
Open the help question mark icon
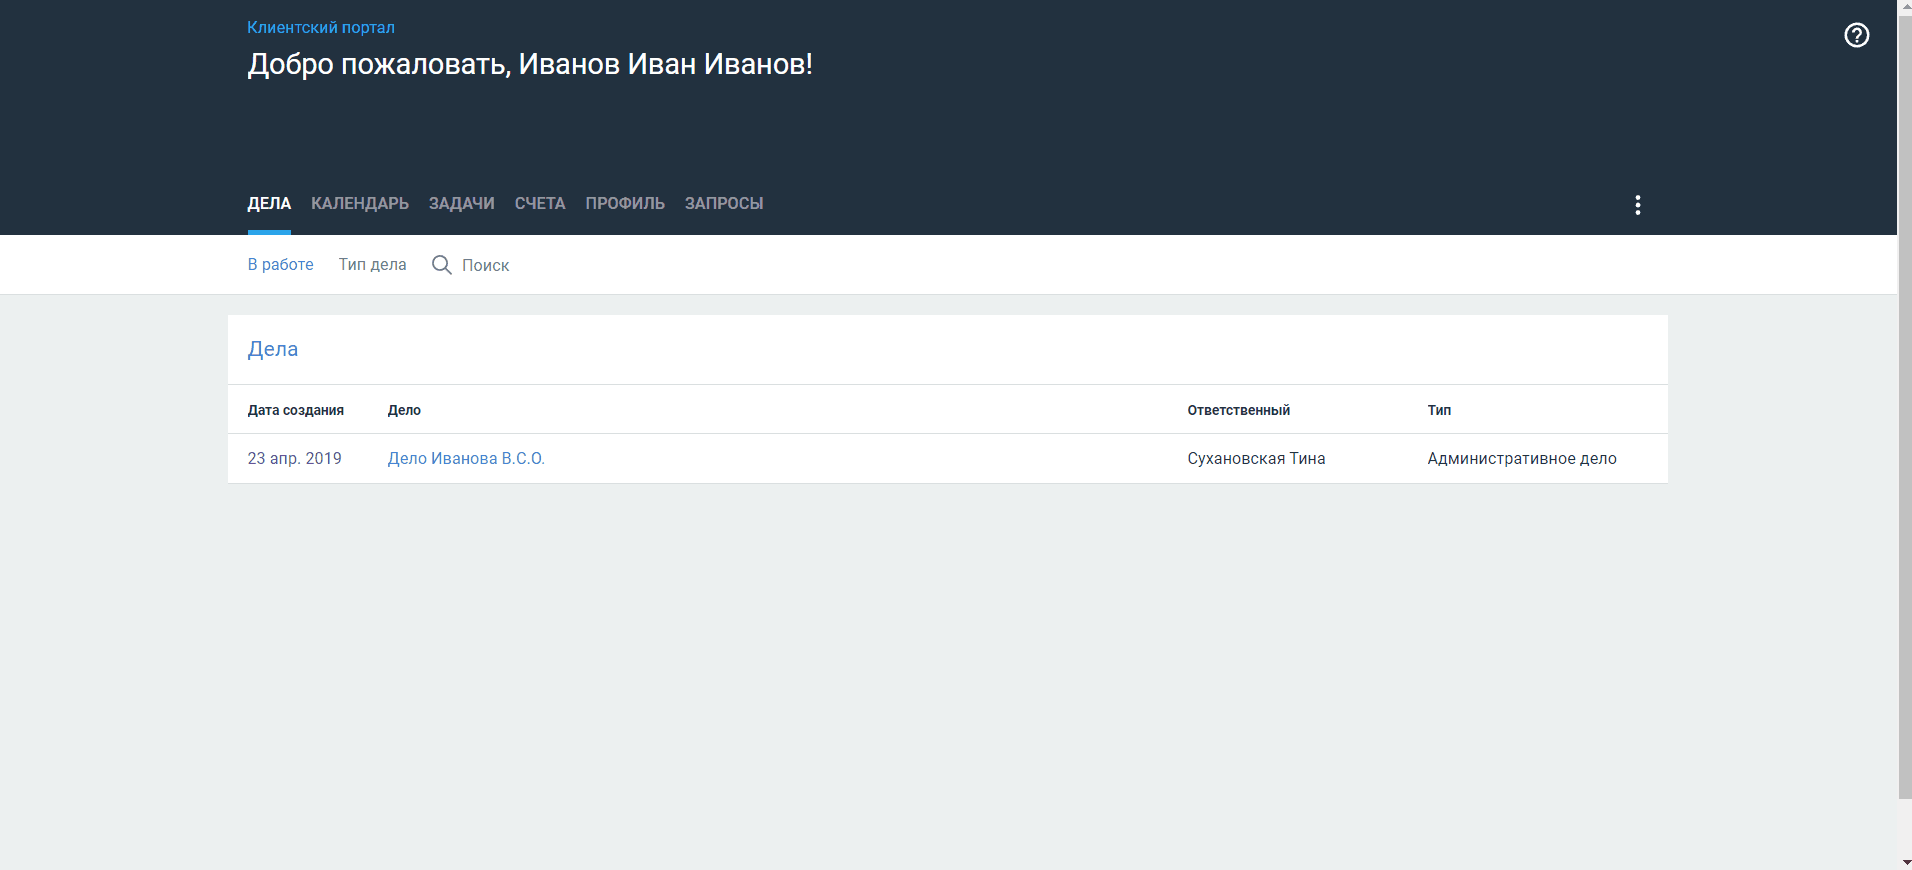click(x=1856, y=35)
